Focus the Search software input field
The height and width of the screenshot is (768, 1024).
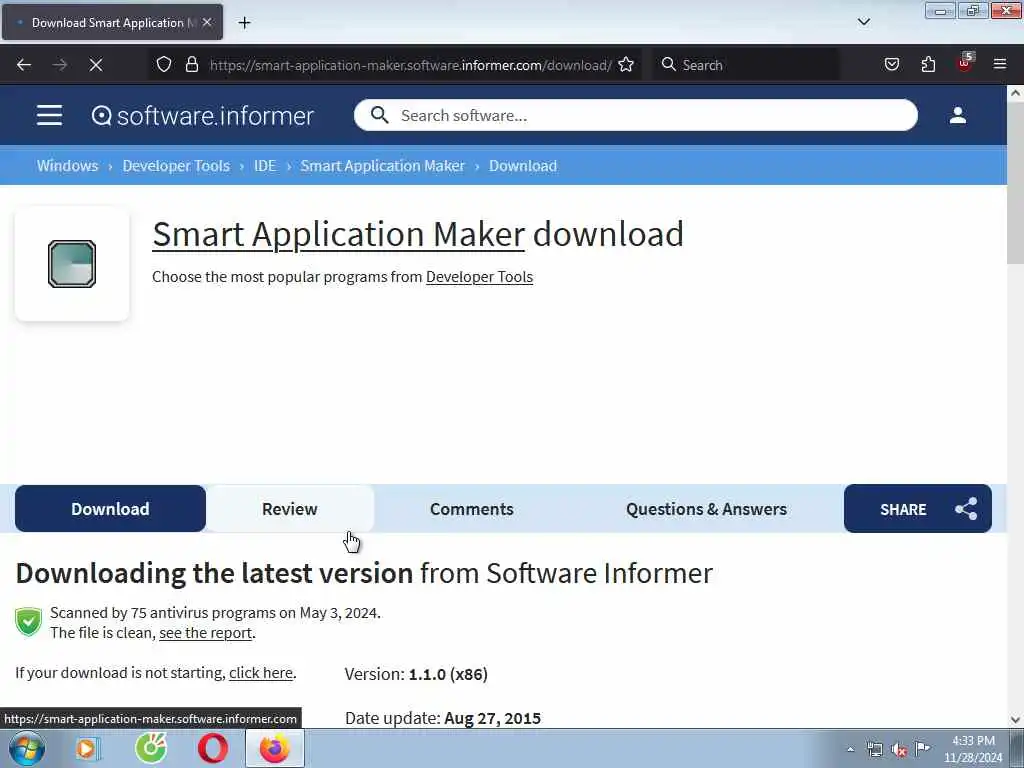[635, 116]
